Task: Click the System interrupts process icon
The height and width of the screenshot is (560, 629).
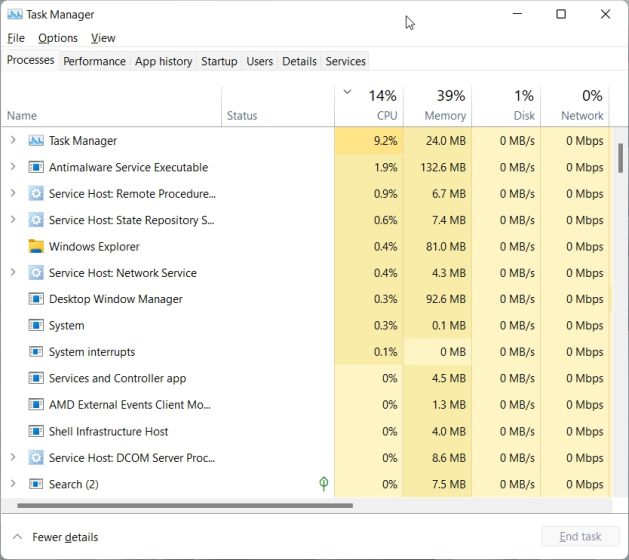Action: coord(36,352)
